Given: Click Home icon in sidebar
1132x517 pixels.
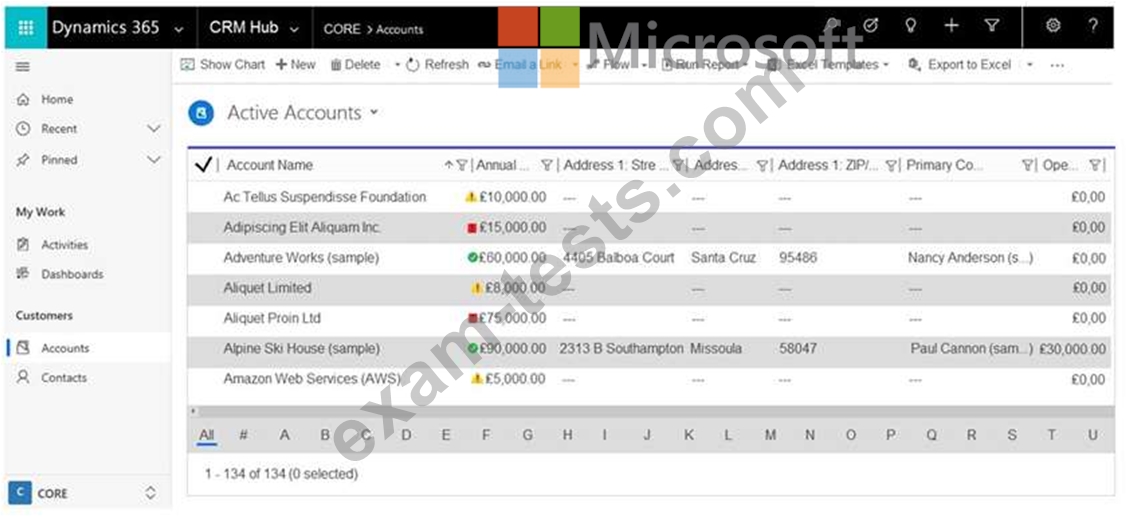Looking at the screenshot, I should tap(23, 100).
